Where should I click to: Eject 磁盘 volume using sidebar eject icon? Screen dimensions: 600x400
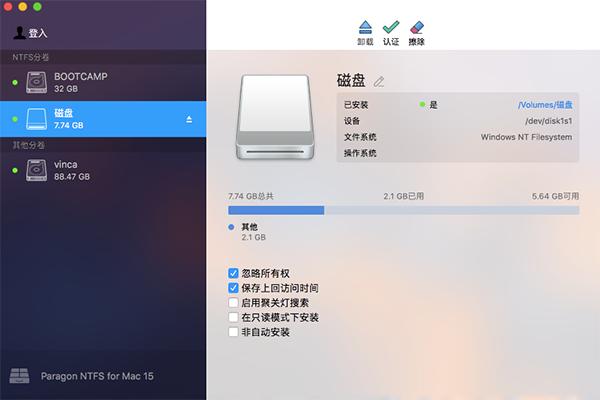click(x=189, y=120)
